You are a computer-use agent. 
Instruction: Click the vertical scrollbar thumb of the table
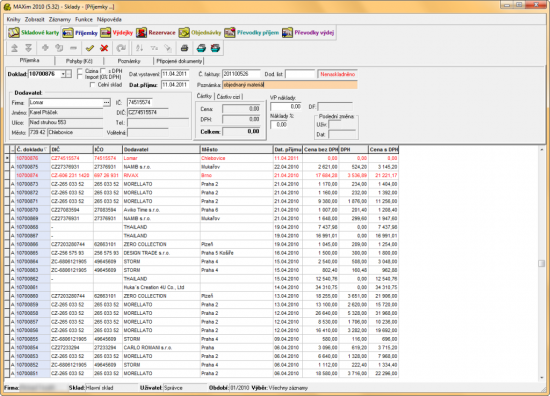click(542, 263)
